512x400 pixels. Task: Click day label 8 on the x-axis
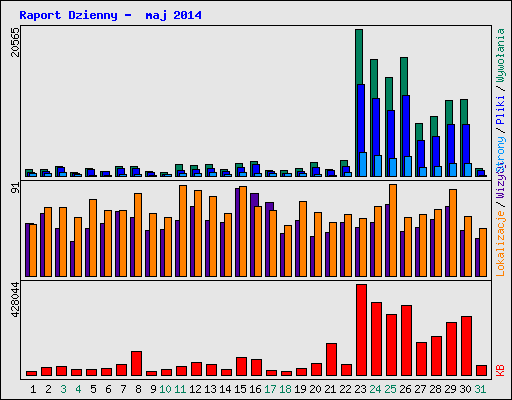[x=138, y=389]
